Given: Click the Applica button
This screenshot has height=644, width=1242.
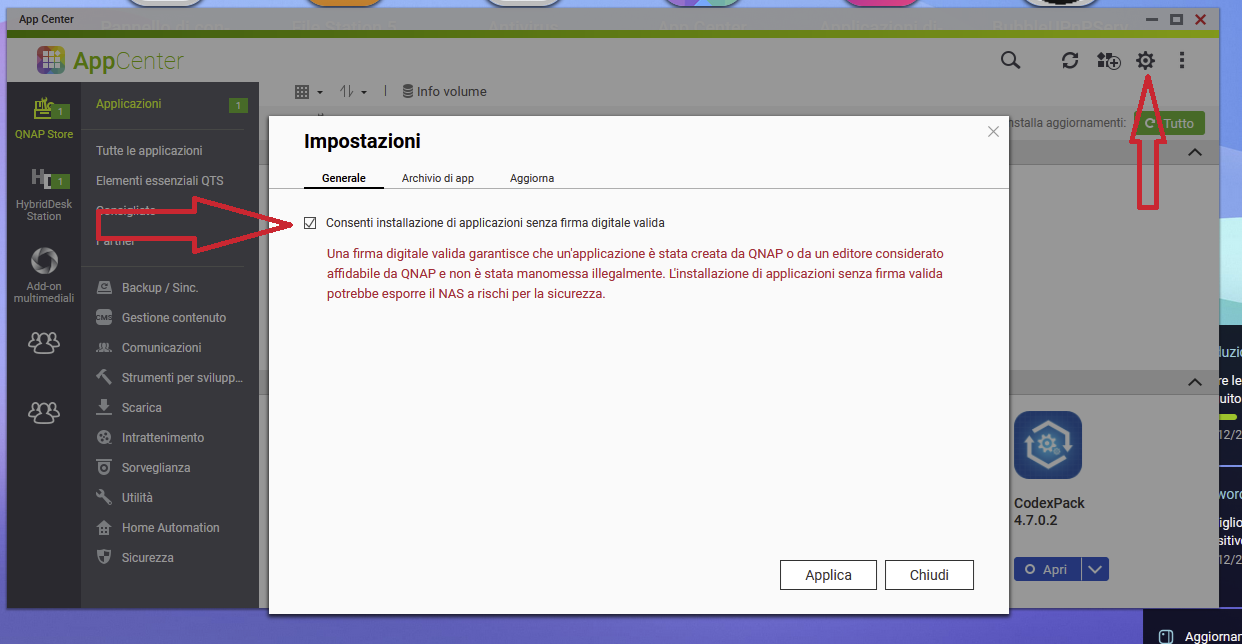Looking at the screenshot, I should [x=829, y=575].
